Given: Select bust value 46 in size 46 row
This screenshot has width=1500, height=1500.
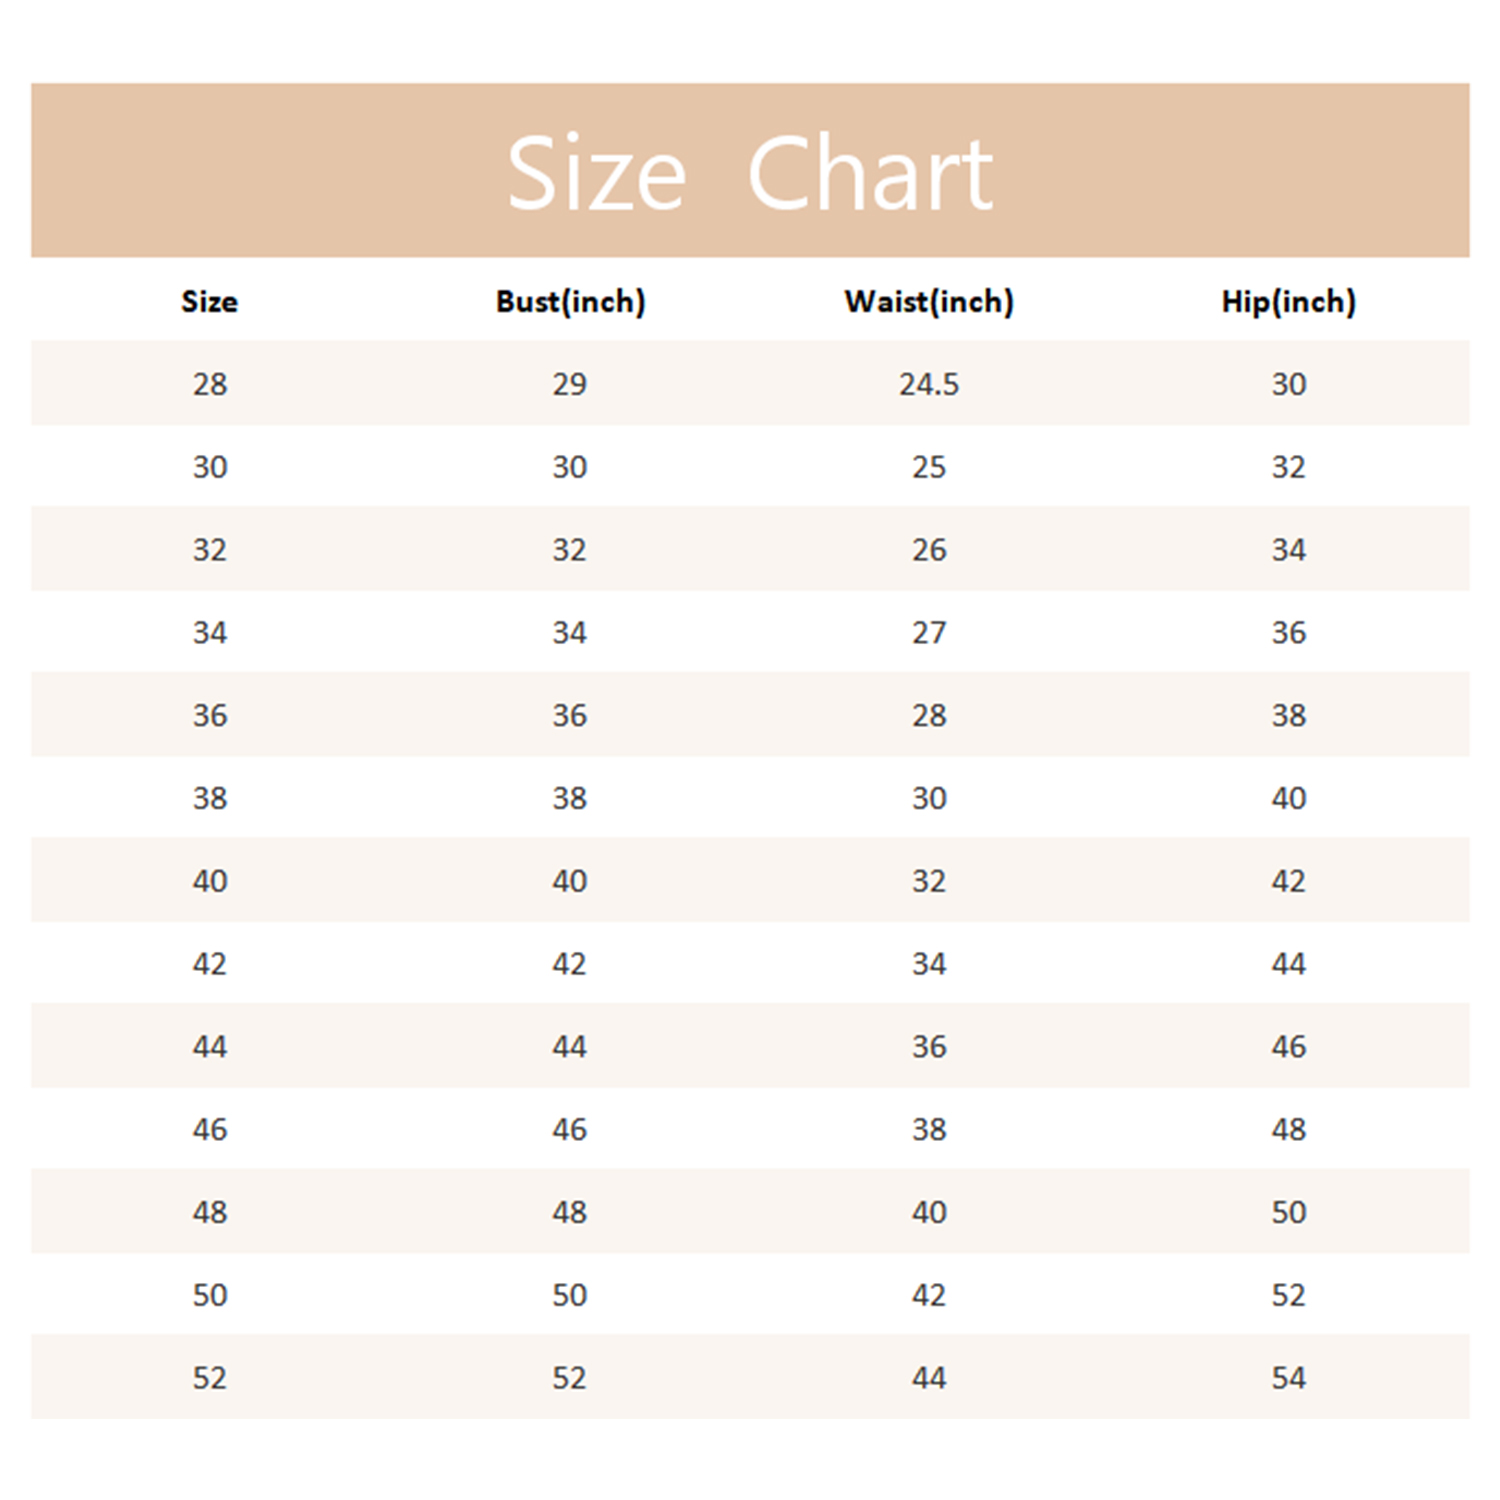Looking at the screenshot, I should point(570,1130).
